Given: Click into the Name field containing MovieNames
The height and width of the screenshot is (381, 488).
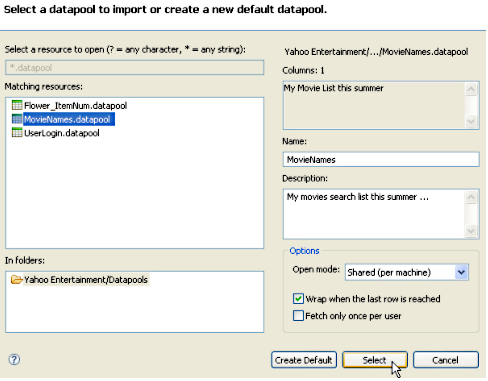Looking at the screenshot, I should click(381, 160).
